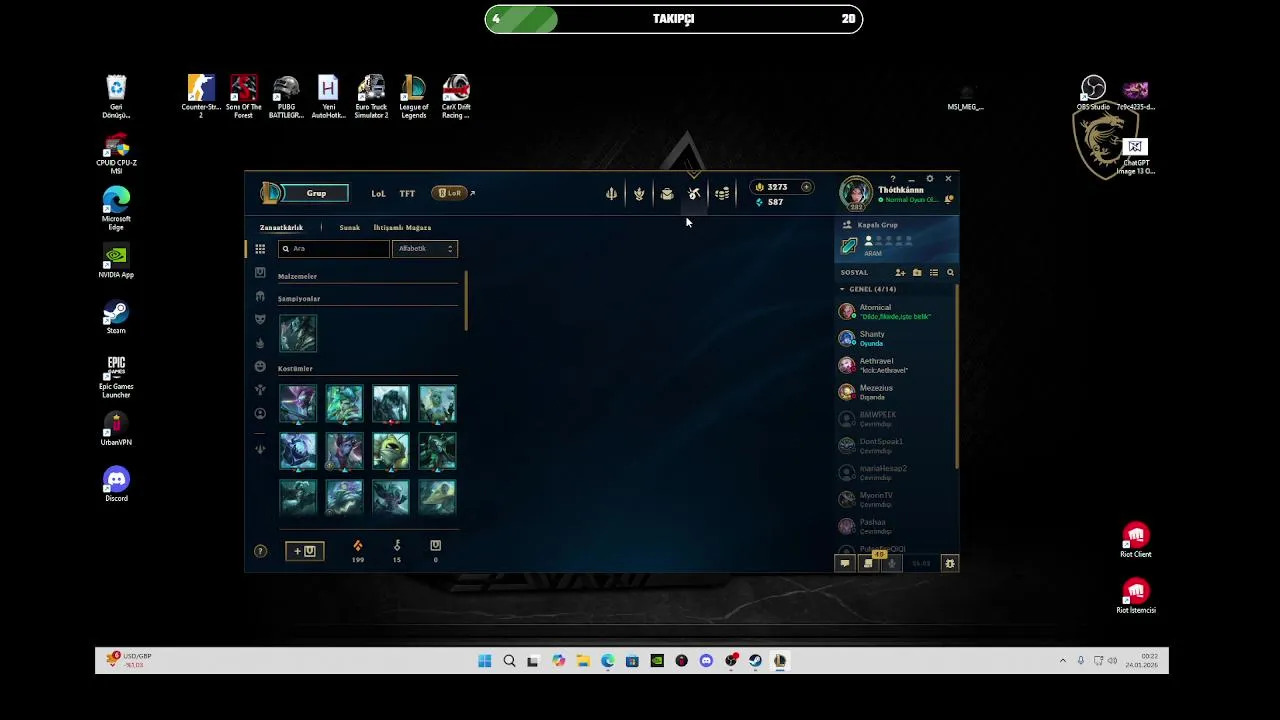Select the all-items grid filter icon
The height and width of the screenshot is (720, 1280).
click(x=260, y=249)
